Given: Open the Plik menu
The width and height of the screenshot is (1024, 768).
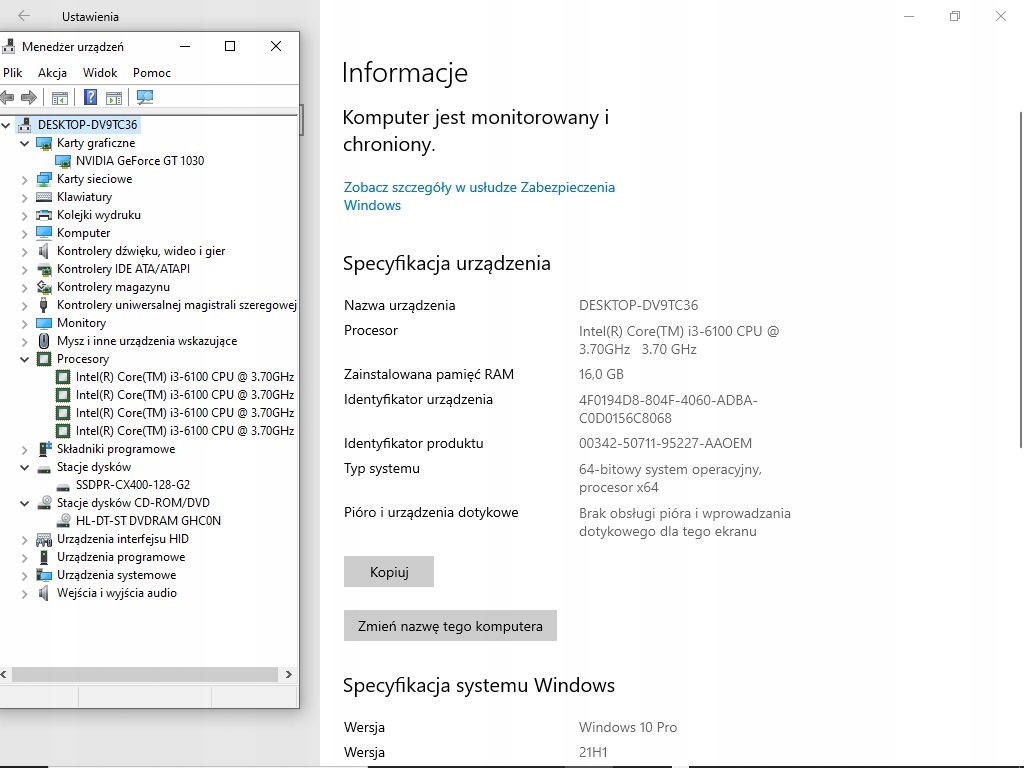Looking at the screenshot, I should pos(12,73).
